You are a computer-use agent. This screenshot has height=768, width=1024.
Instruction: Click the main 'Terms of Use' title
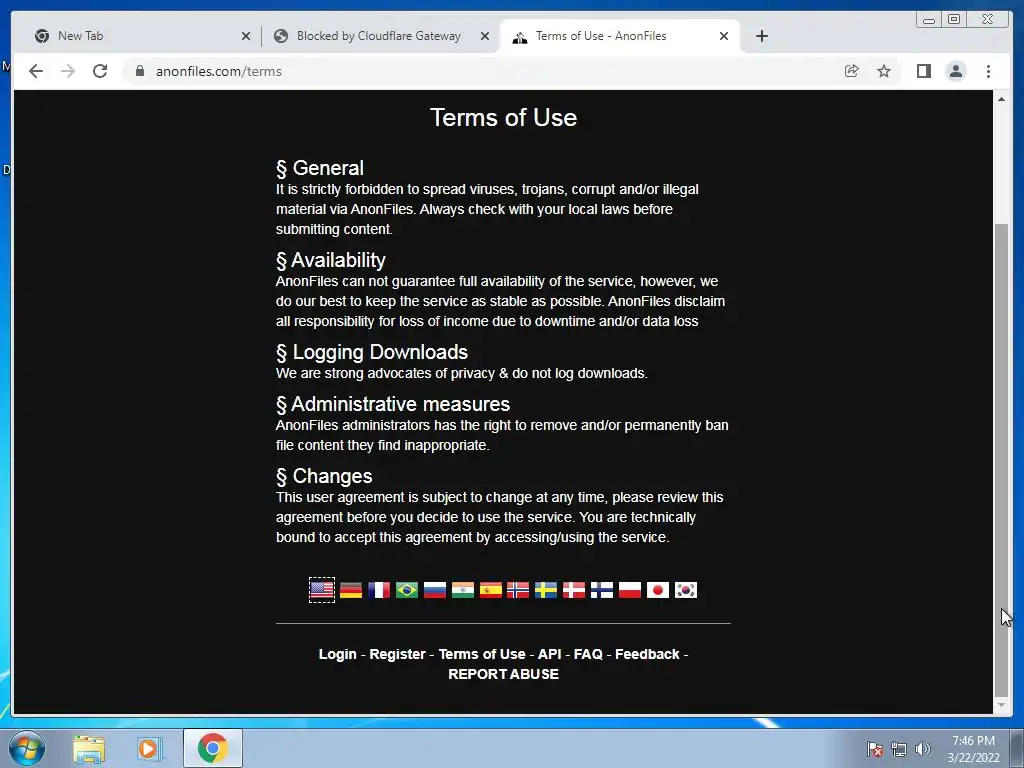[x=504, y=118]
